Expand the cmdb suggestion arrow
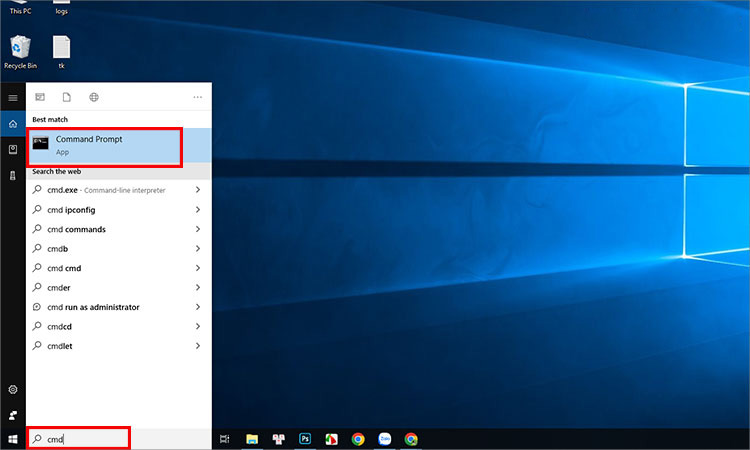The image size is (750, 450). [198, 249]
